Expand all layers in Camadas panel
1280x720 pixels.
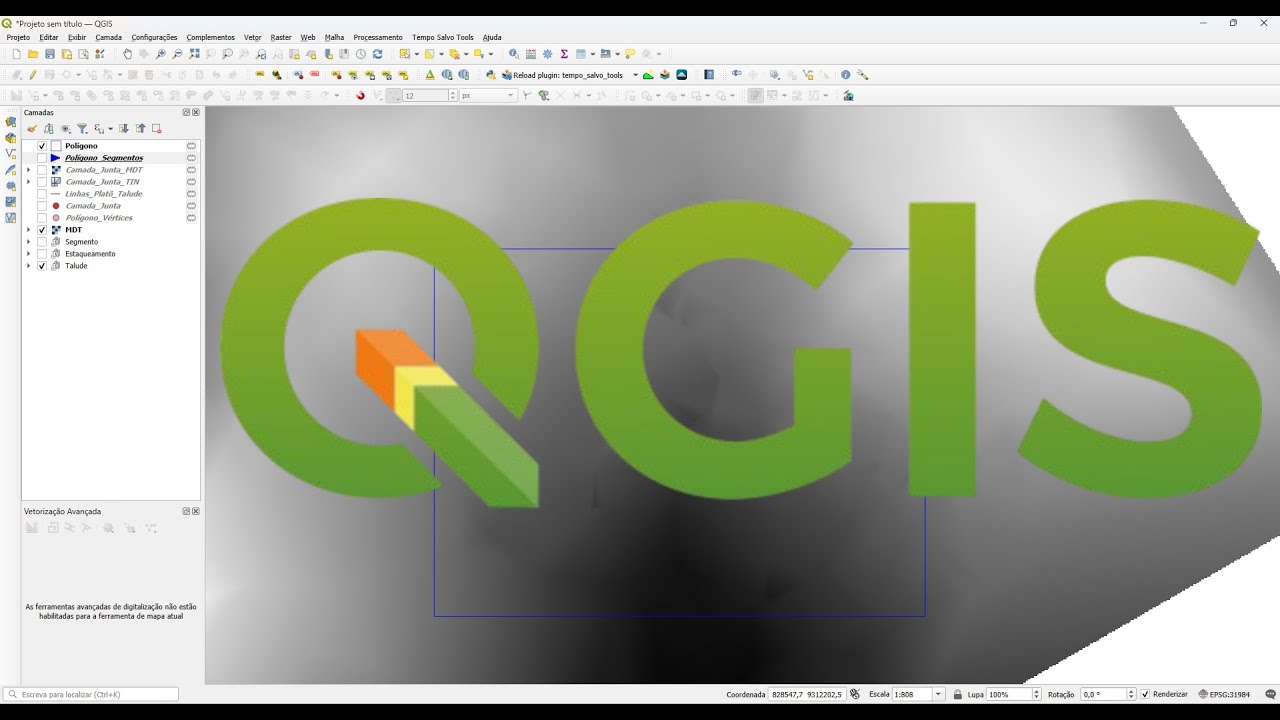point(124,128)
